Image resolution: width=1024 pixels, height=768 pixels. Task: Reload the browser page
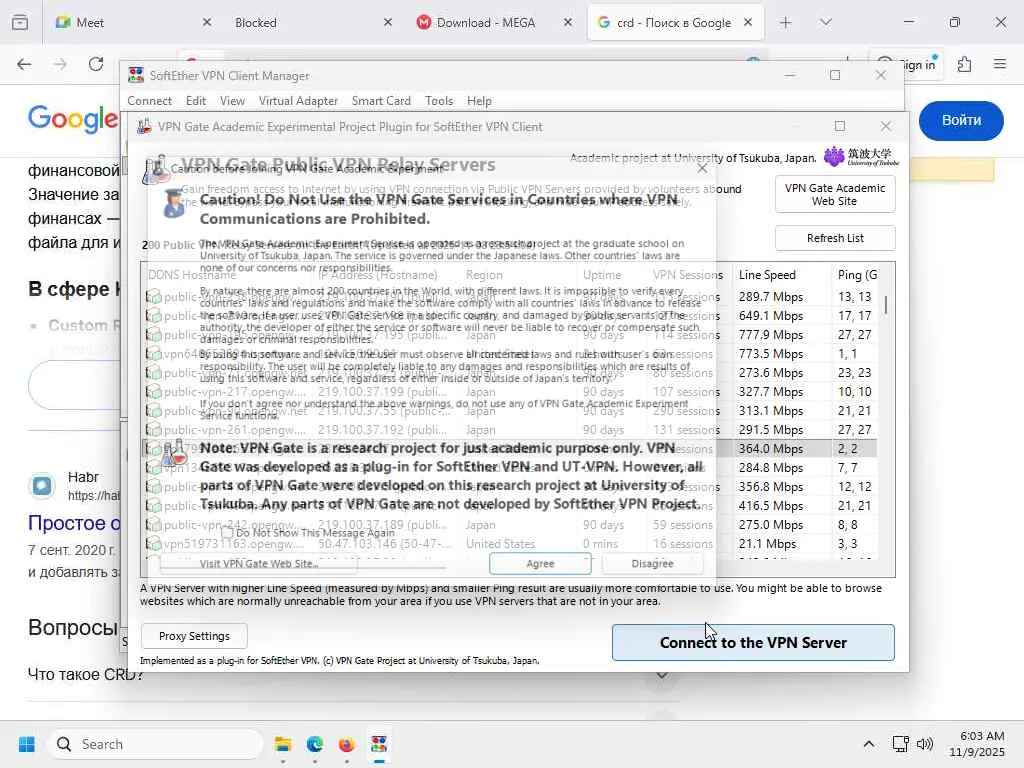click(96, 64)
